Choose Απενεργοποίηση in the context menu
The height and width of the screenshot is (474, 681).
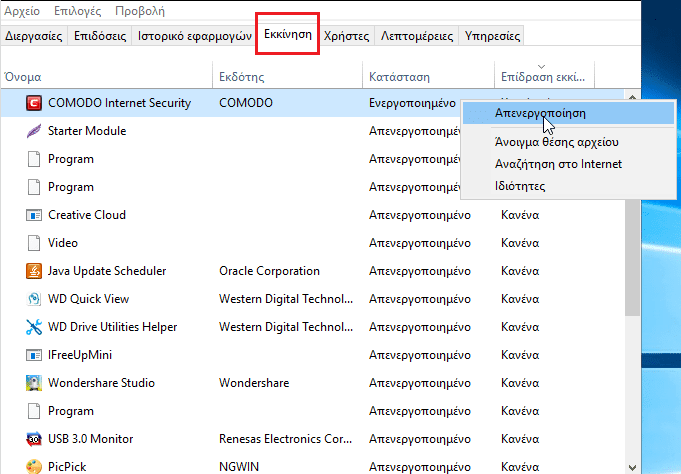(x=568, y=113)
